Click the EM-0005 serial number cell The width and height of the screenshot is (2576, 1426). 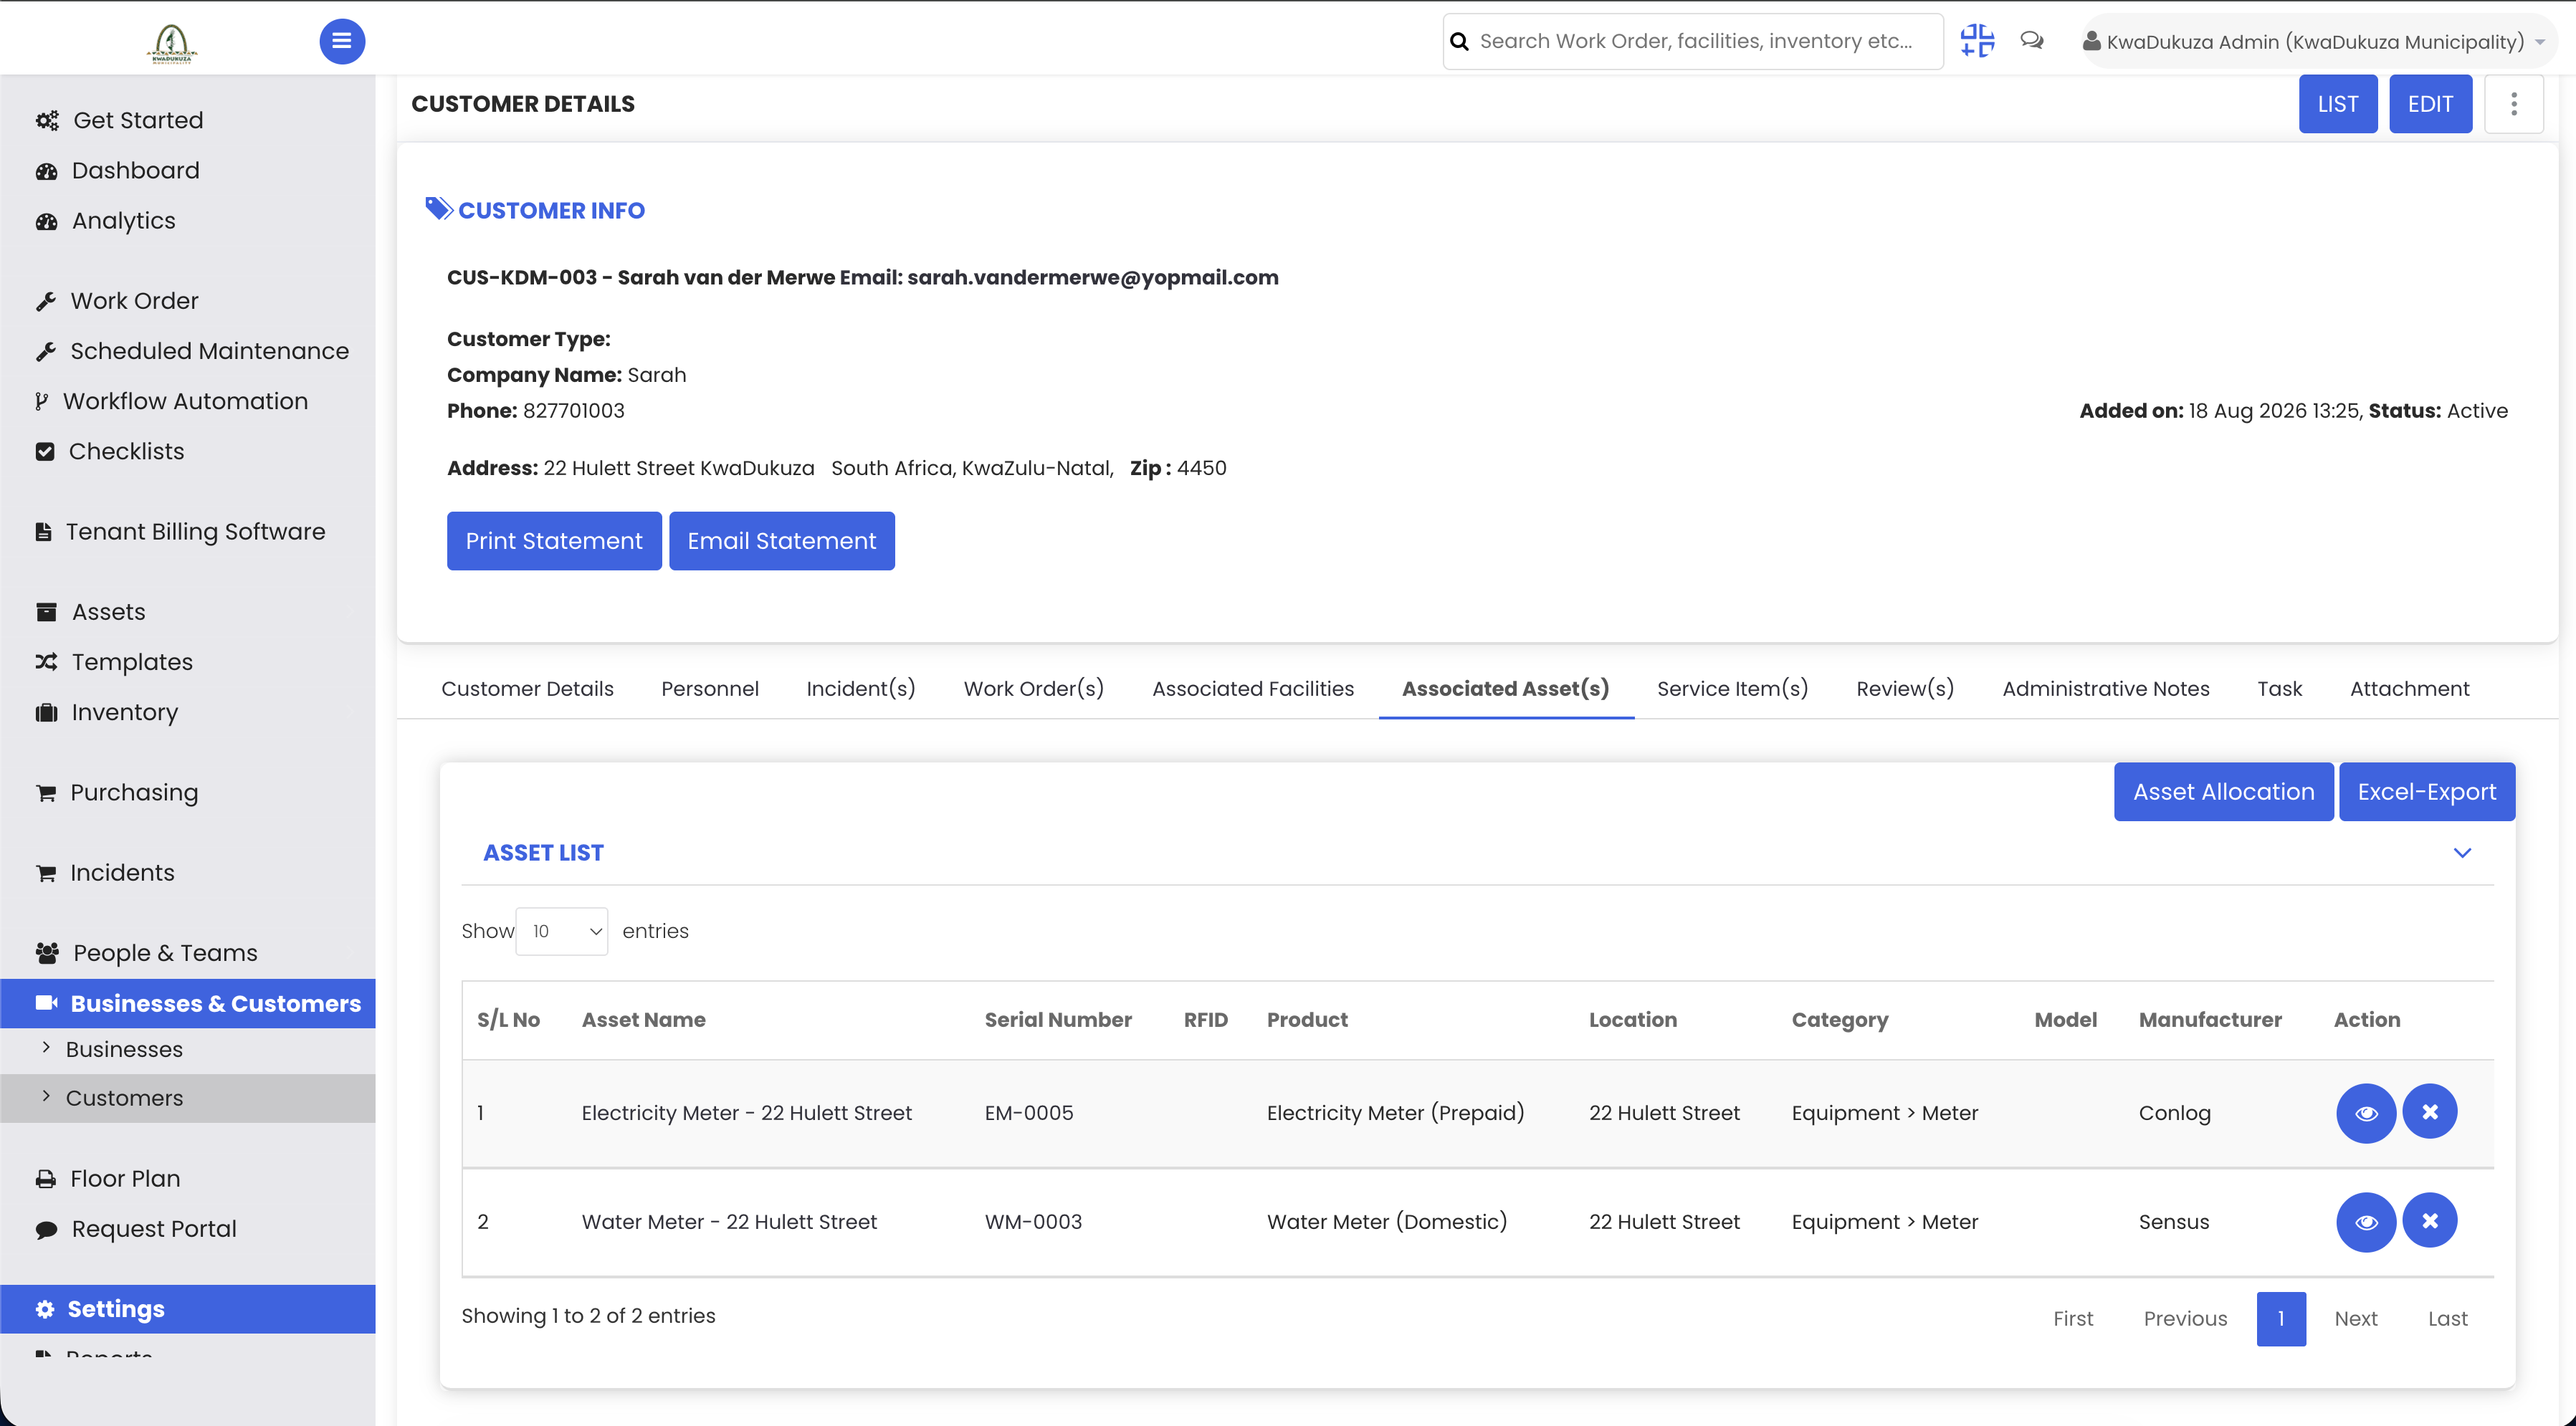click(1029, 1113)
